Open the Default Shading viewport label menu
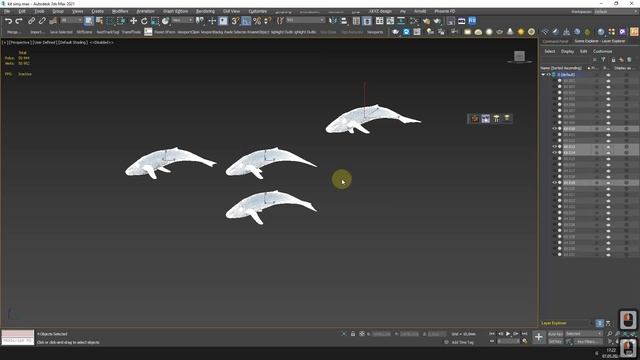The height and width of the screenshot is (360, 640). (x=73, y=42)
